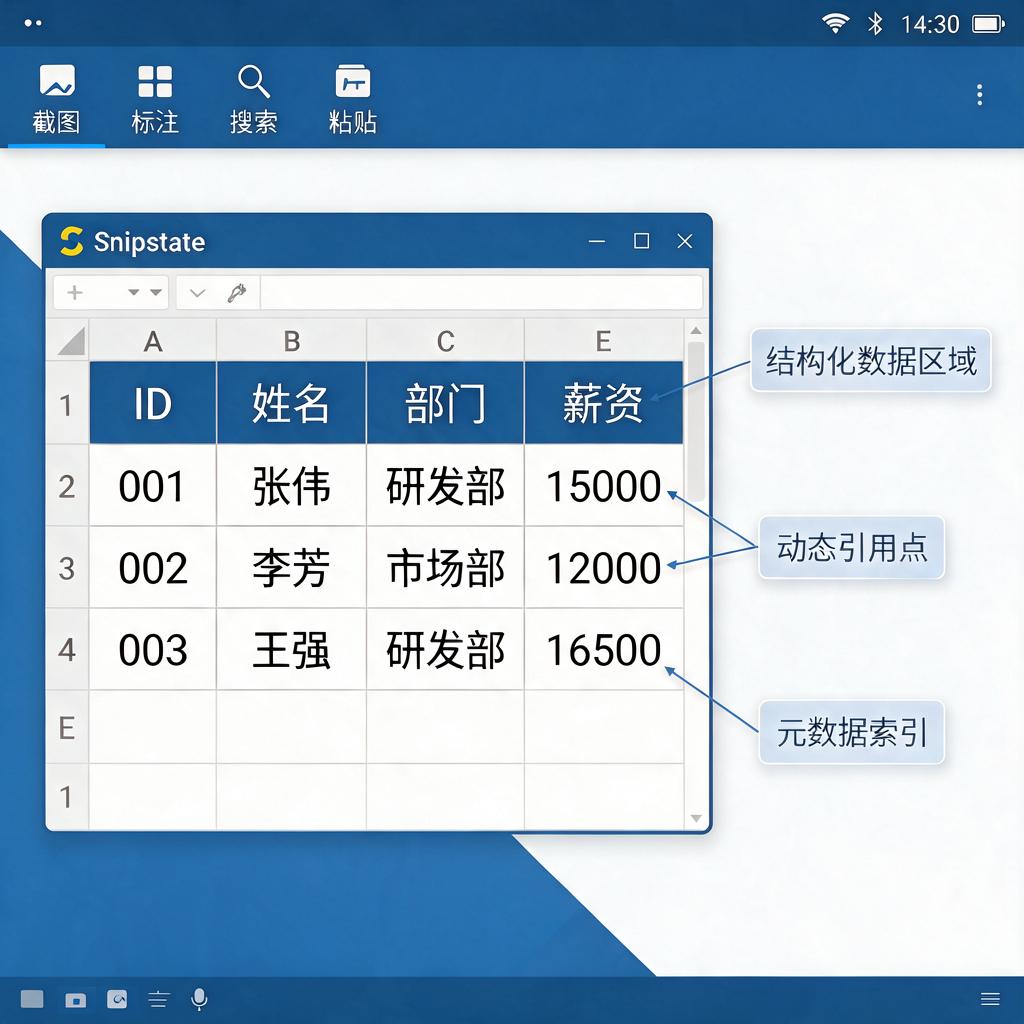Click the 薪资 header cell

(603, 403)
